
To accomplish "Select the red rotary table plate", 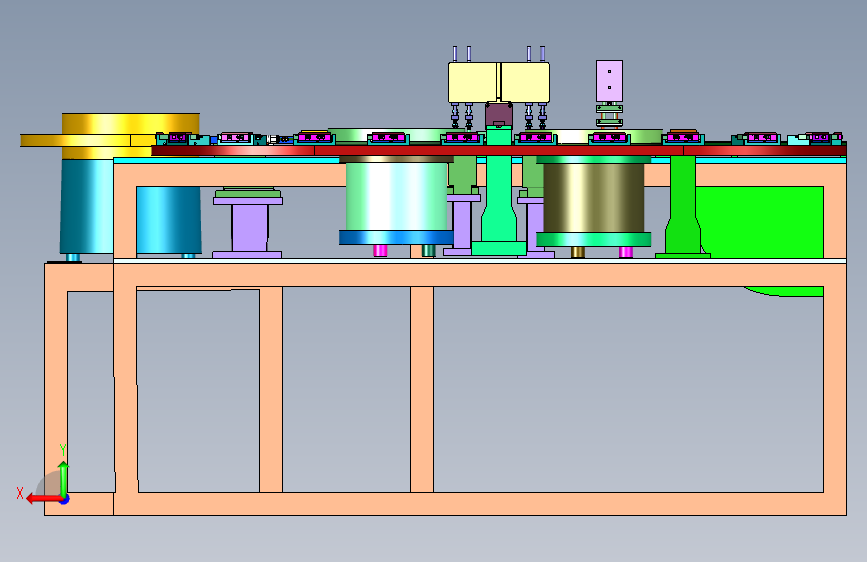I will pos(499,150).
